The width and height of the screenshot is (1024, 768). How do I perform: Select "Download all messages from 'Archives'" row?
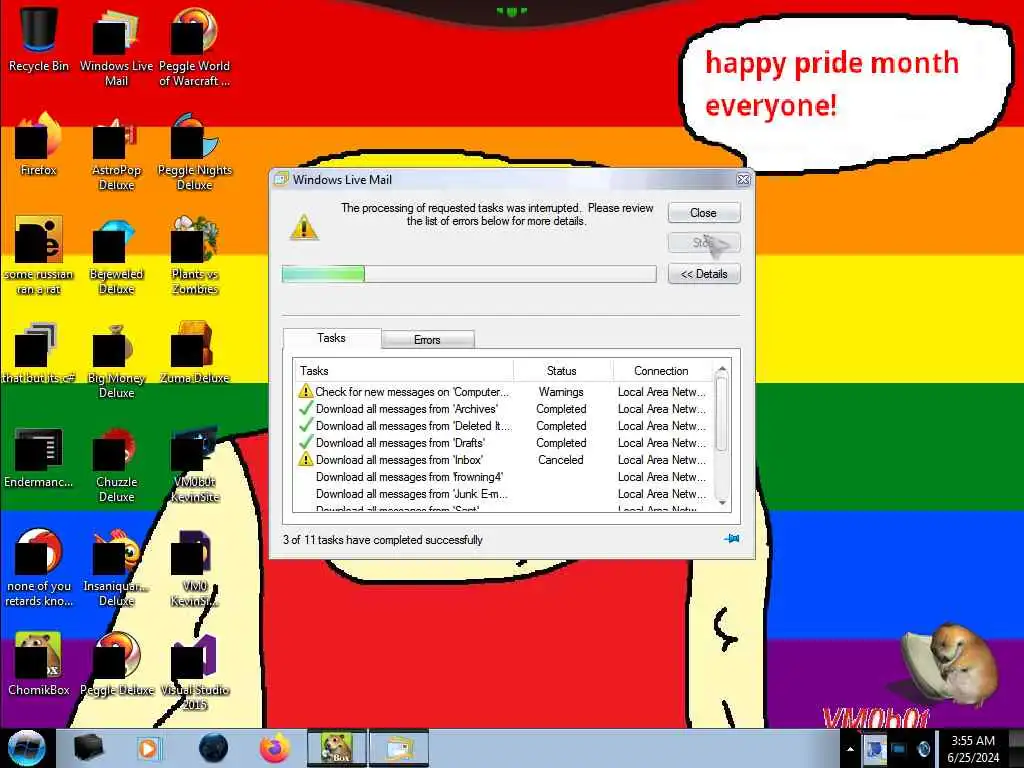pos(503,409)
